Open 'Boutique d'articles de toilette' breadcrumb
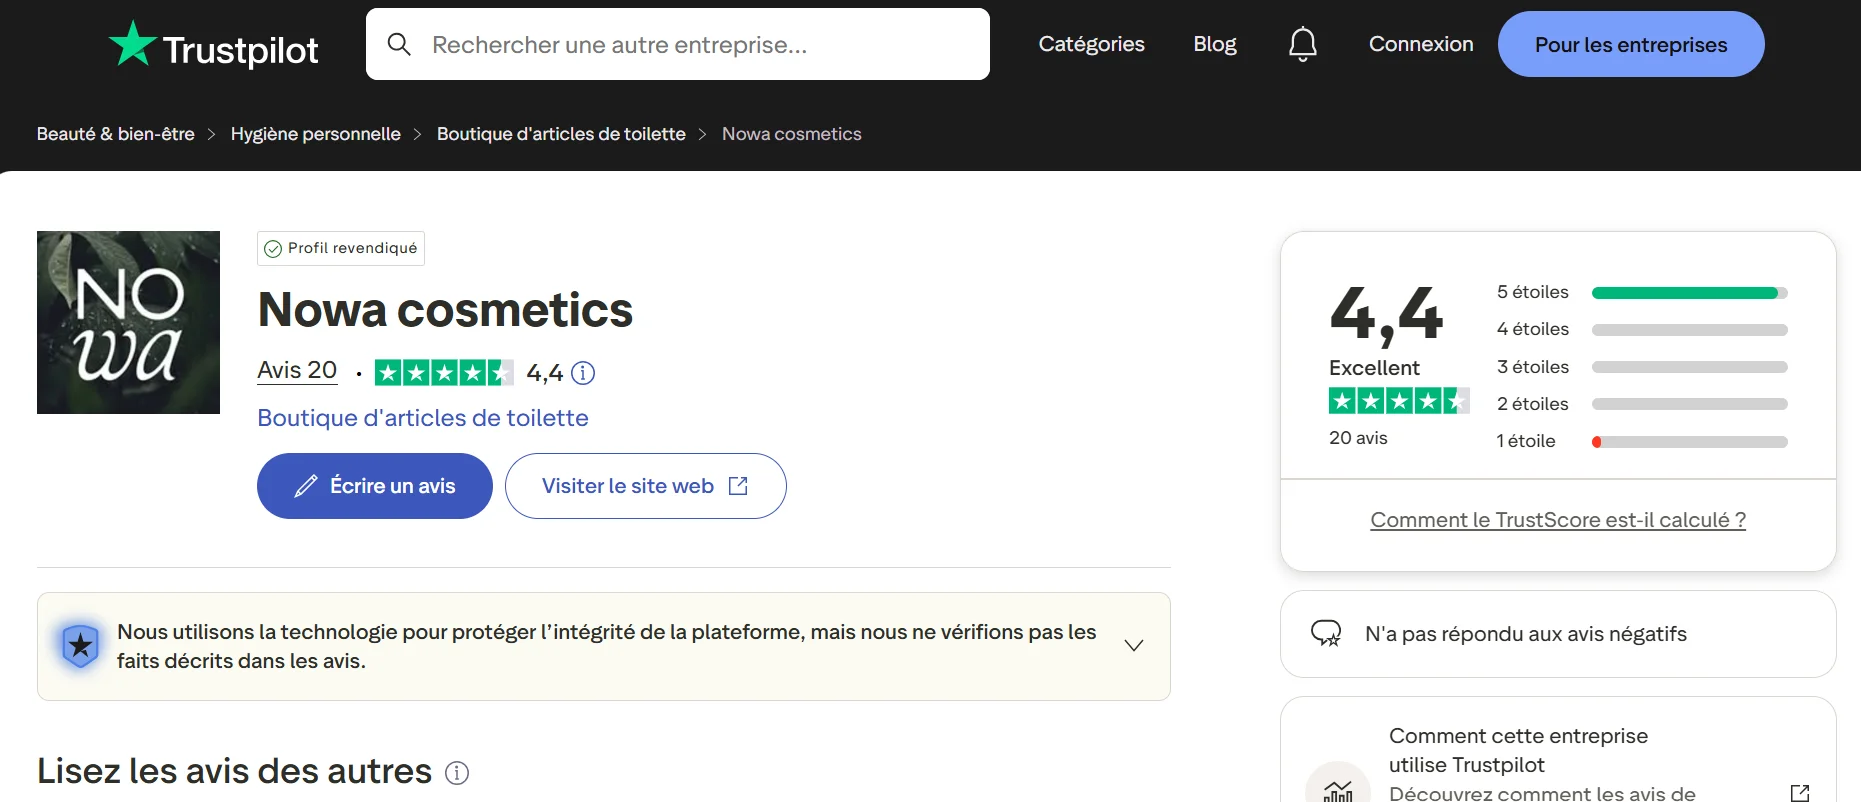The image size is (1861, 802). coord(561,134)
